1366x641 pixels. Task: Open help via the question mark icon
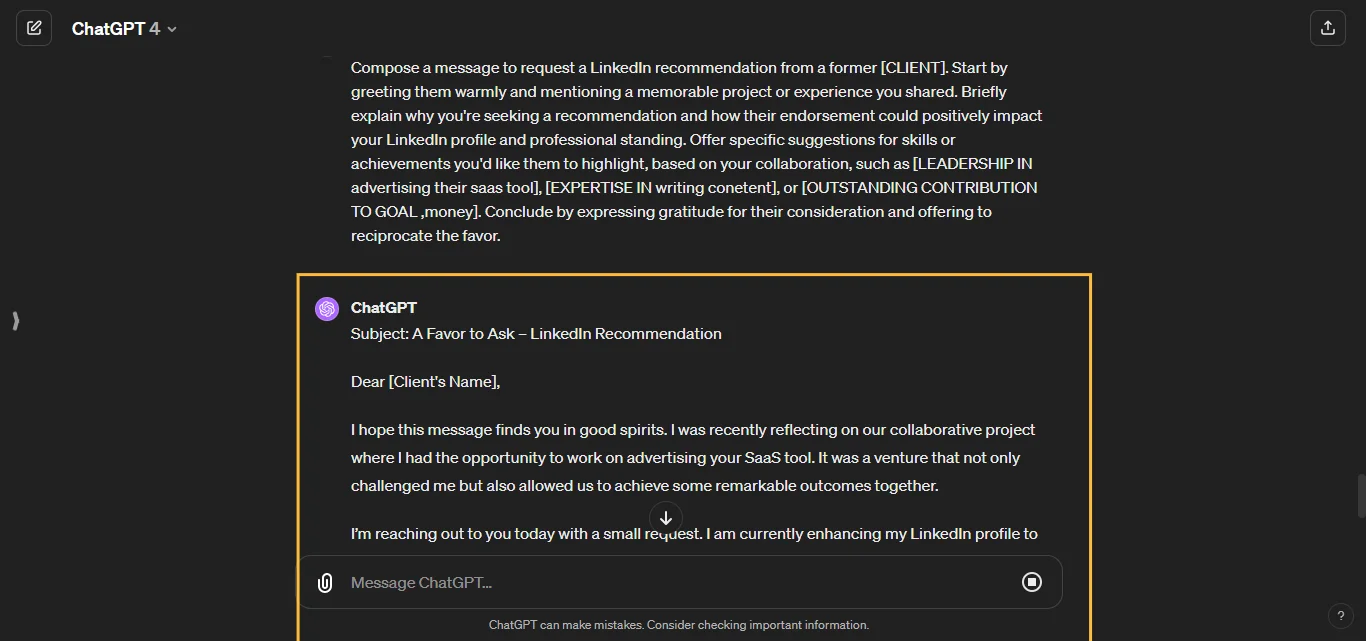(1341, 616)
